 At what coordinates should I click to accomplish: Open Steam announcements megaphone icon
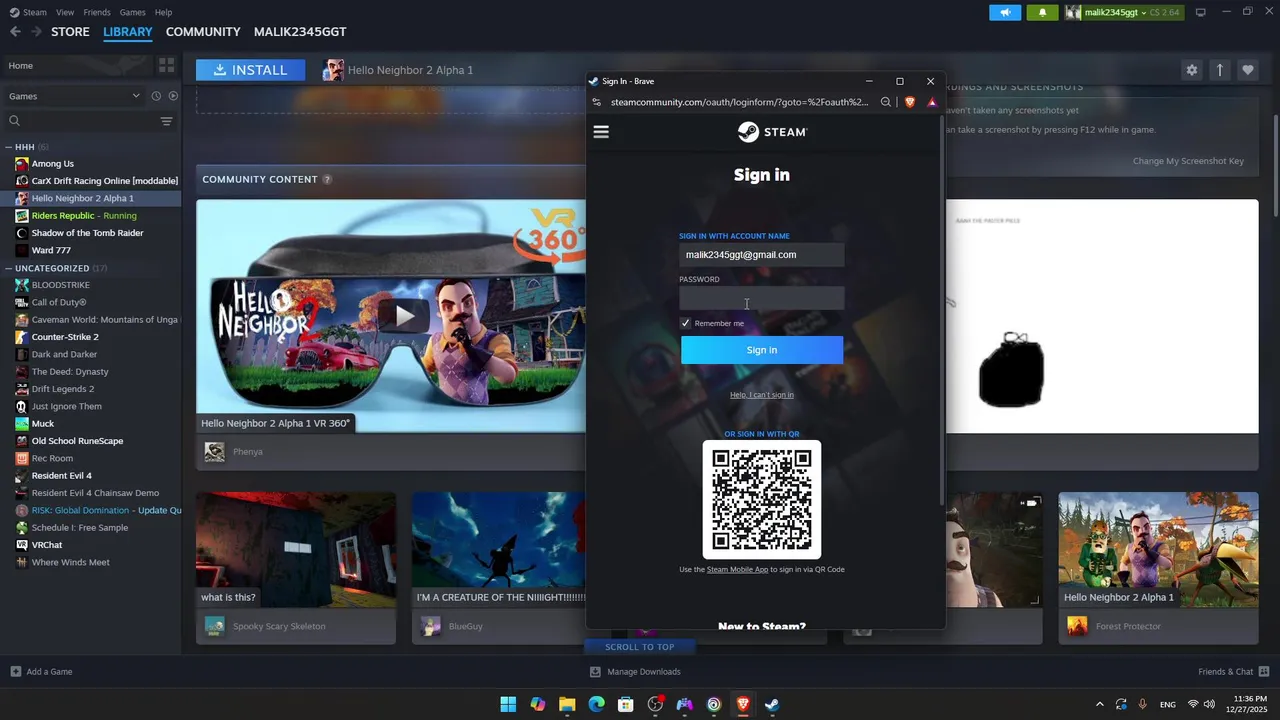(x=1005, y=12)
